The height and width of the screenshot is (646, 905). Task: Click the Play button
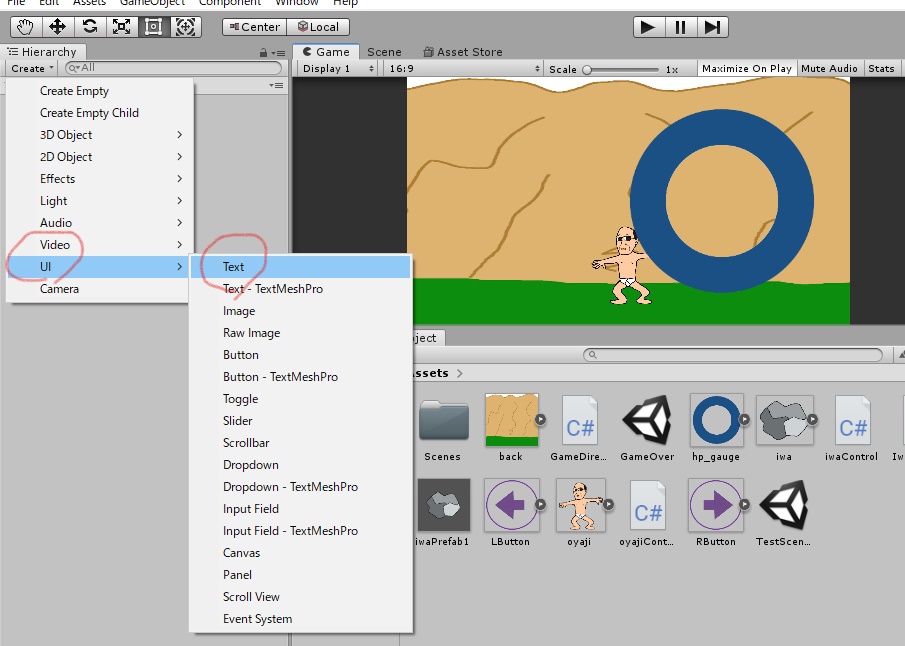[648, 27]
